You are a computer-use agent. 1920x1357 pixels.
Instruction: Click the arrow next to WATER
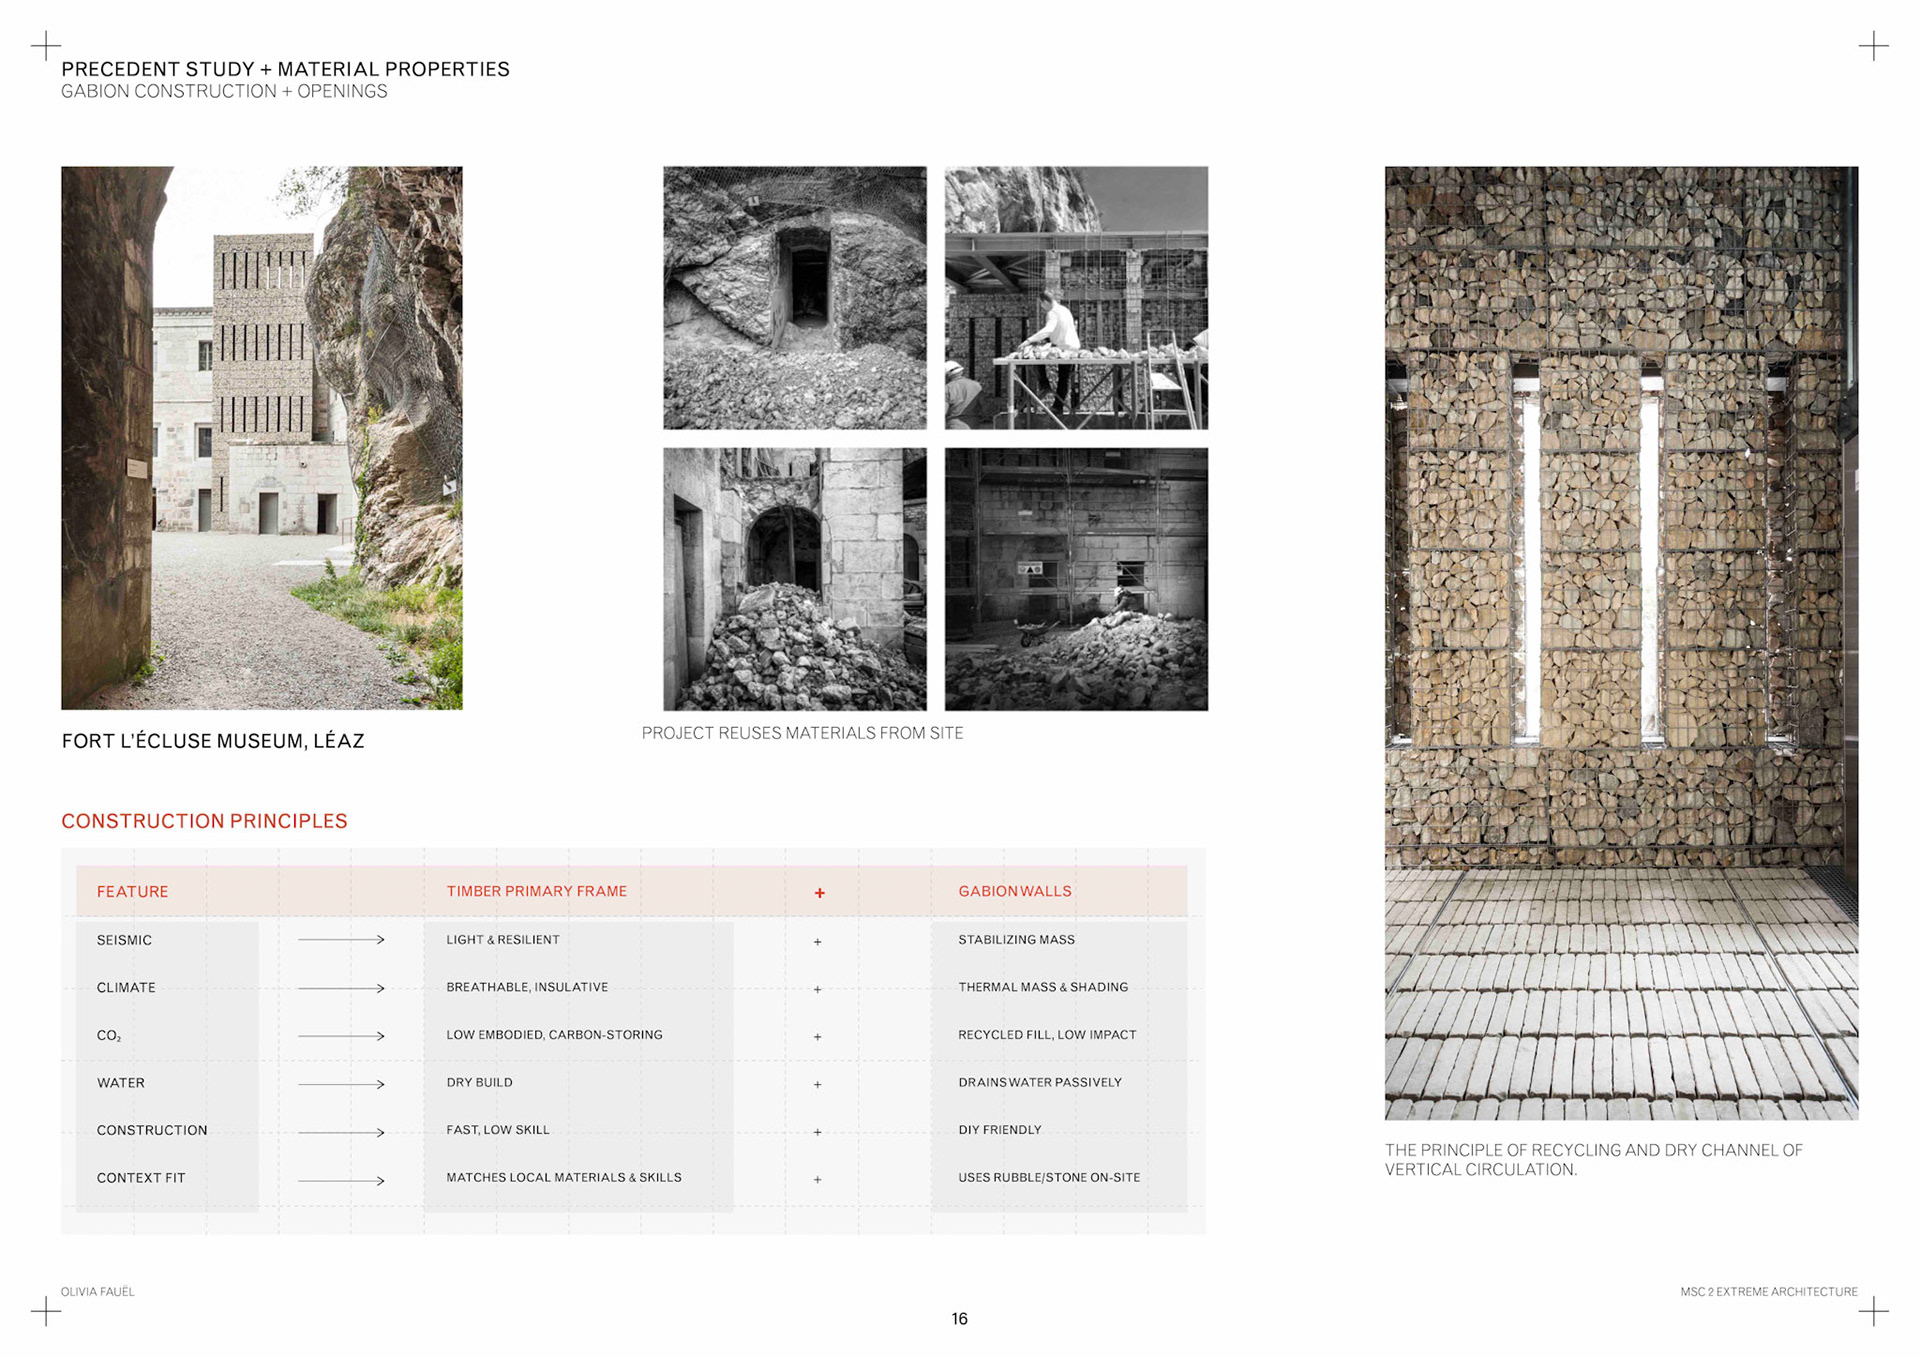[341, 1084]
